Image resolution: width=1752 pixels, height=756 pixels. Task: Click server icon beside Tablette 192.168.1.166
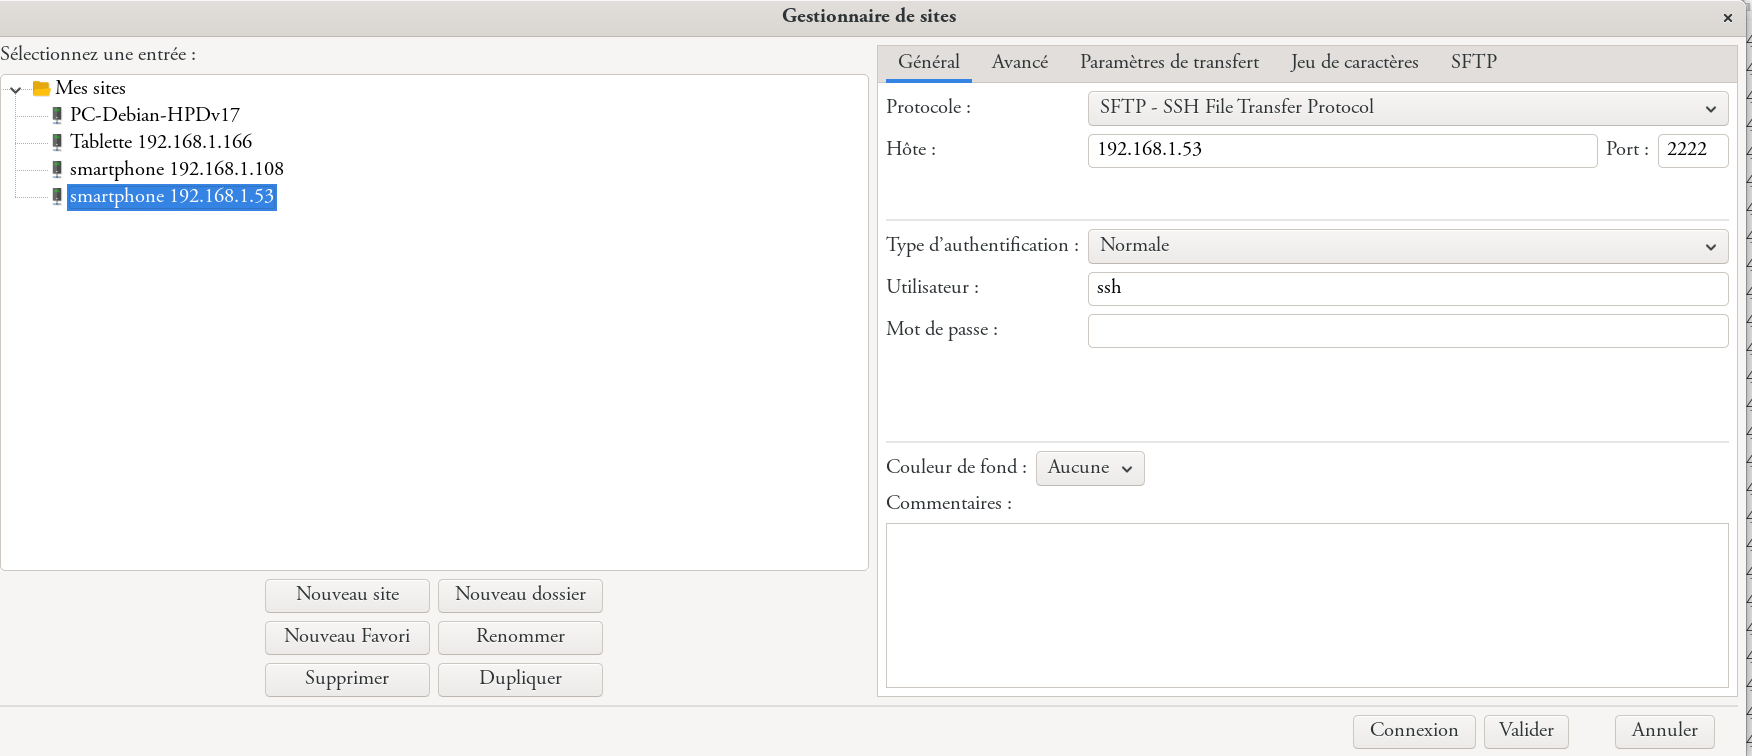pyautogui.click(x=57, y=142)
